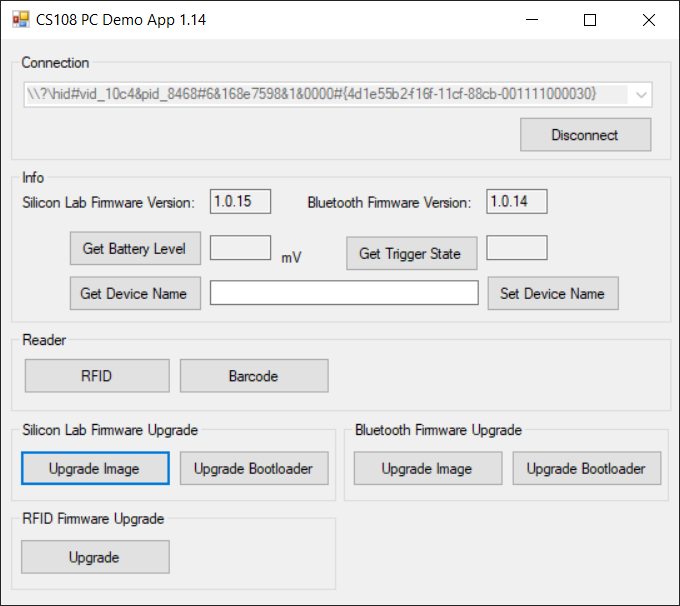This screenshot has width=680, height=606.
Task: Click the 'Bluetooth Firmware Version:' label
Action: 389,203
